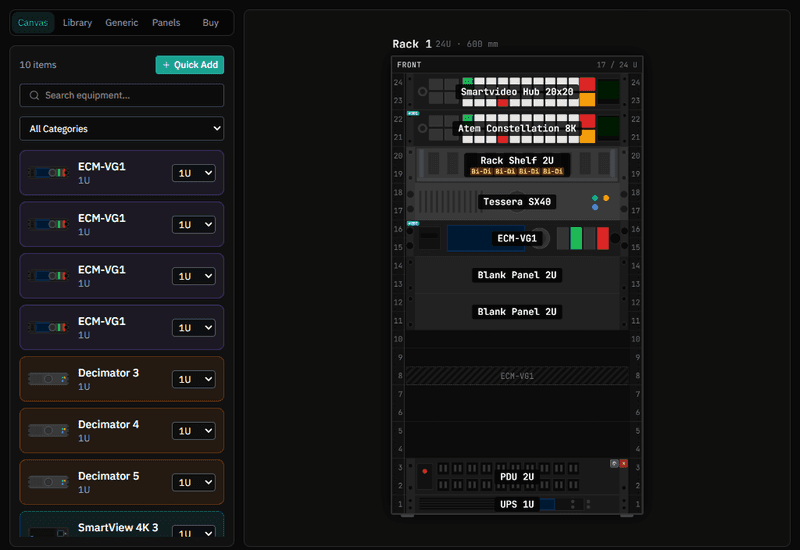The width and height of the screenshot is (800, 550).
Task: Click the Decimator 5 device thumbnail
Action: pyautogui.click(x=48, y=482)
